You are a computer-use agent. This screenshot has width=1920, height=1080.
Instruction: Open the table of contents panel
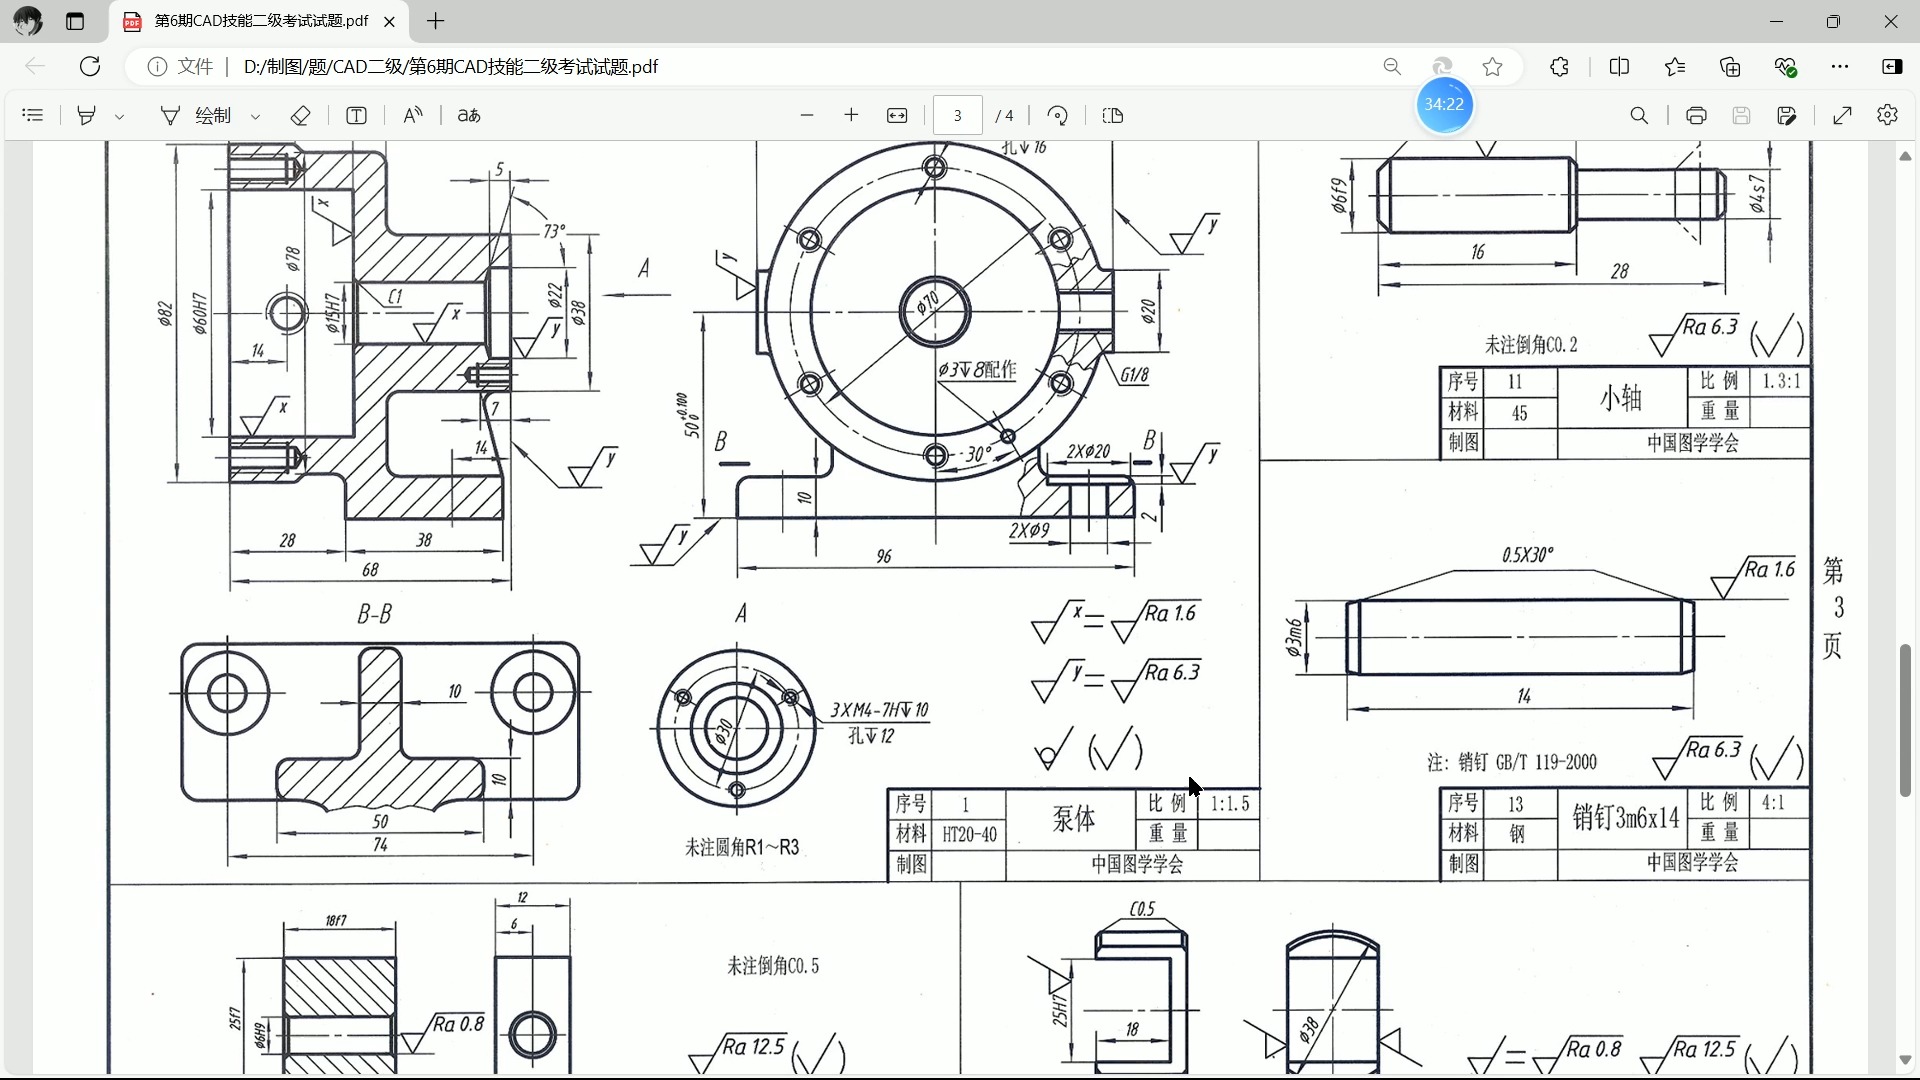click(33, 115)
